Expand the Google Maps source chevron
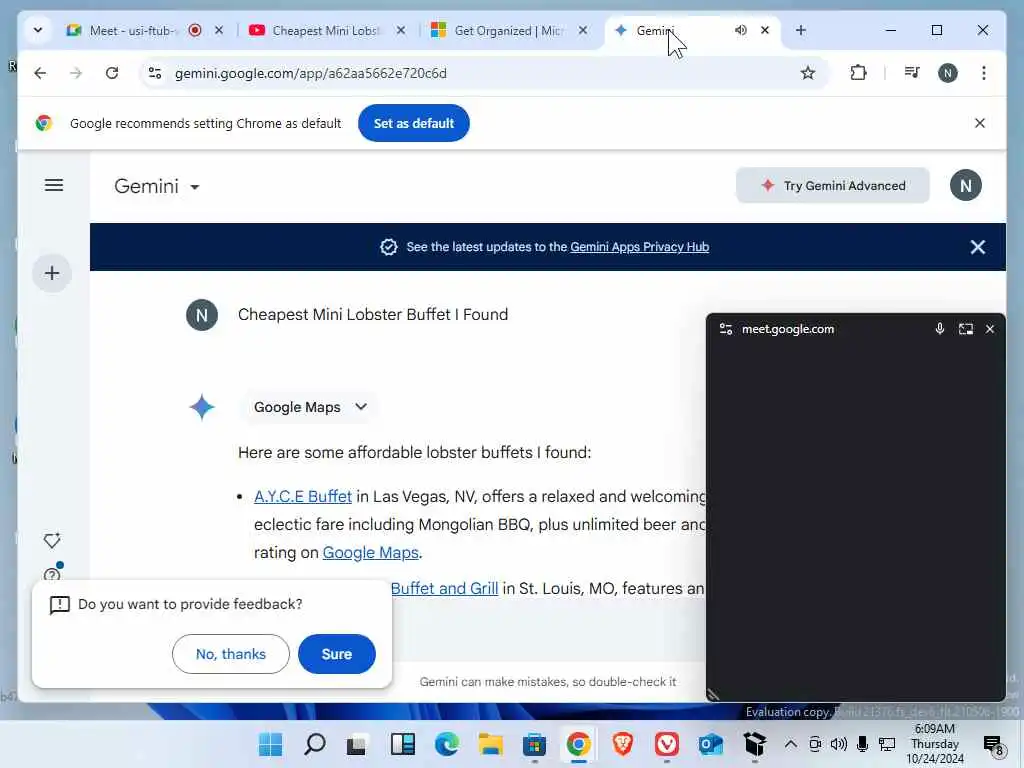 tap(360, 407)
